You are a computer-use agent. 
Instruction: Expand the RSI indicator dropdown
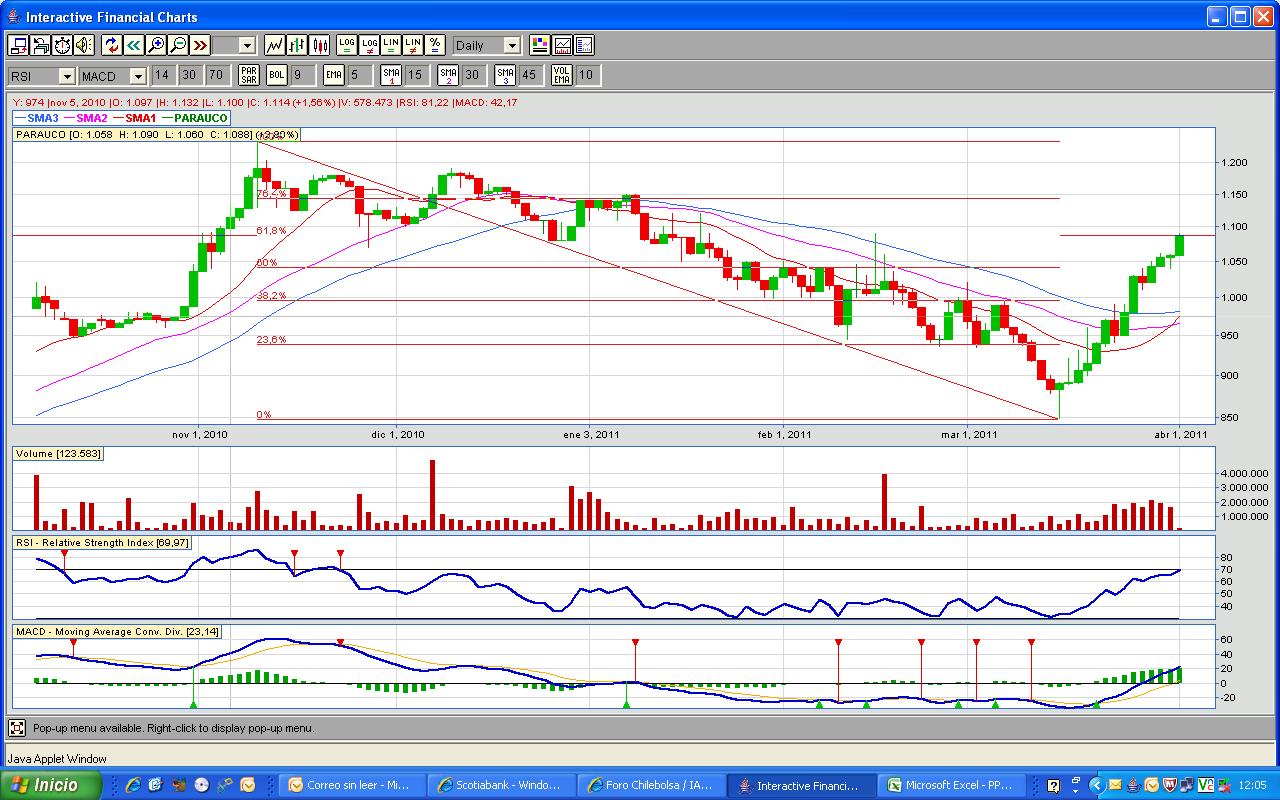[42, 76]
